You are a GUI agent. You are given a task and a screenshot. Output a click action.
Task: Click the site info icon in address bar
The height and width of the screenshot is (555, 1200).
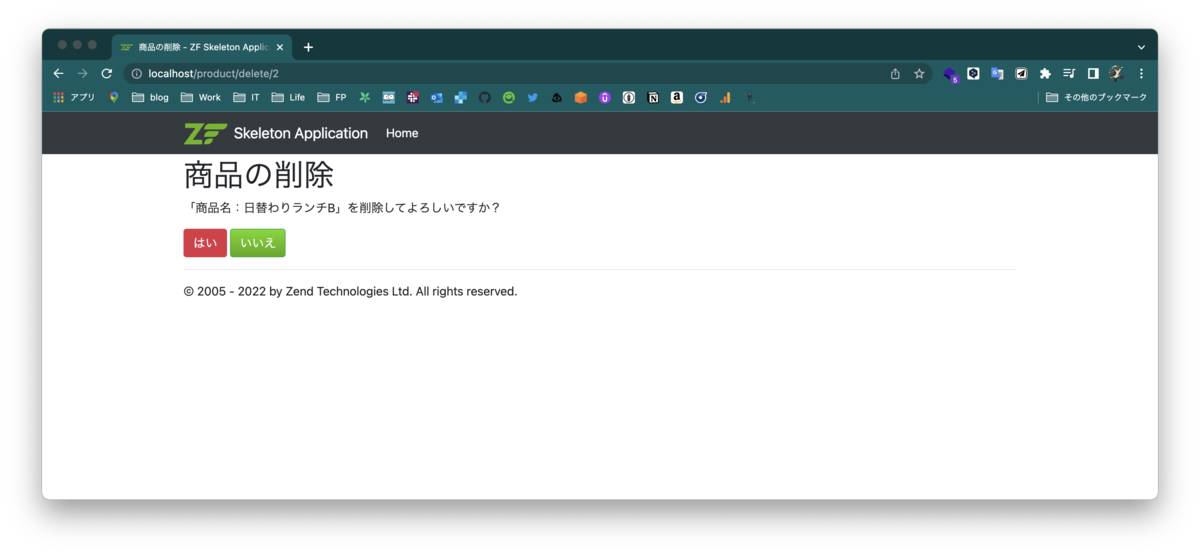(137, 73)
